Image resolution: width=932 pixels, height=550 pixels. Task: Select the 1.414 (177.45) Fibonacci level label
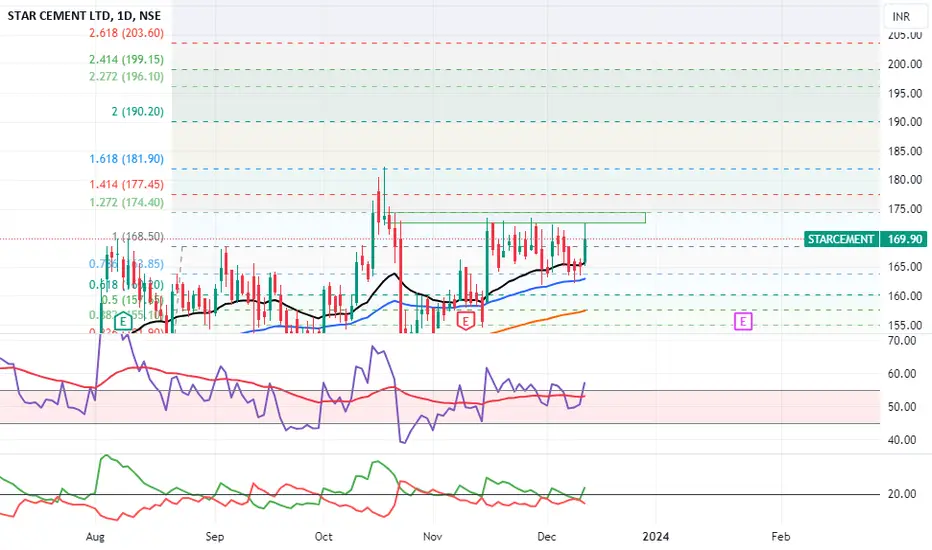click(127, 184)
